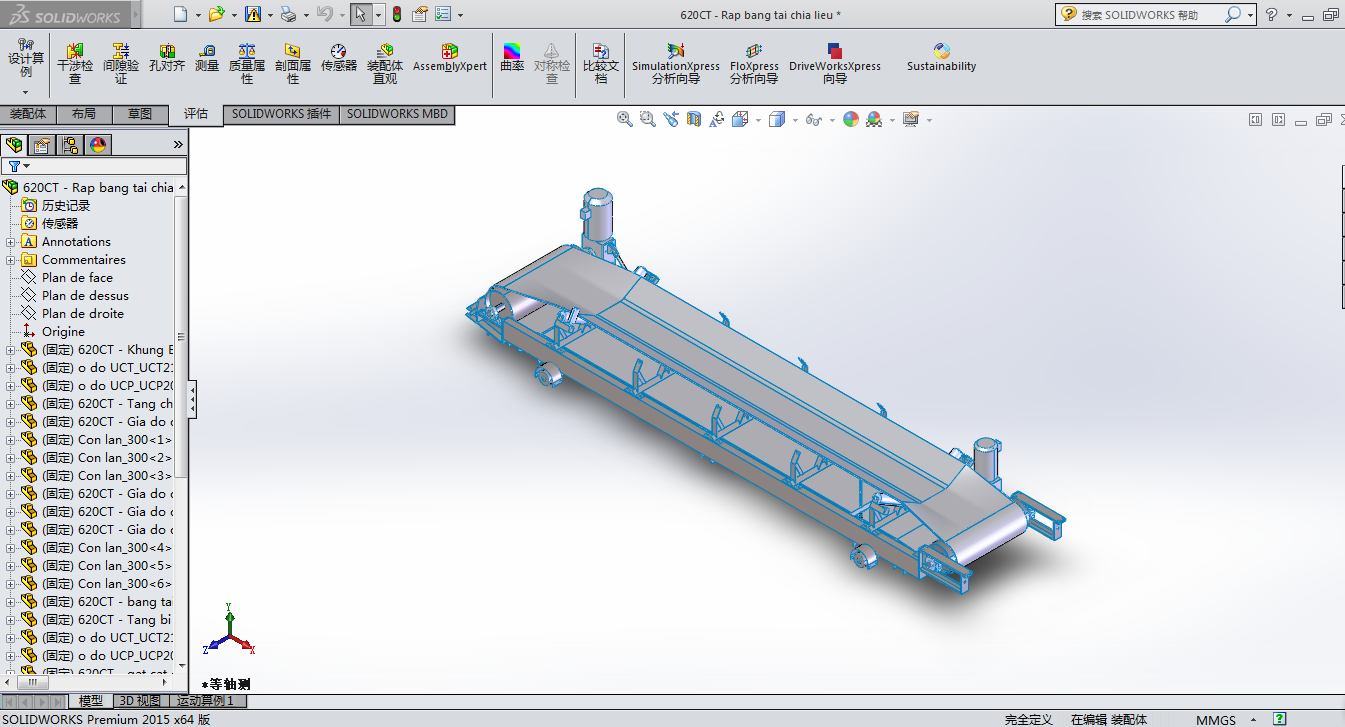
Task: Open the Sustainability tool
Action: pos(941,58)
